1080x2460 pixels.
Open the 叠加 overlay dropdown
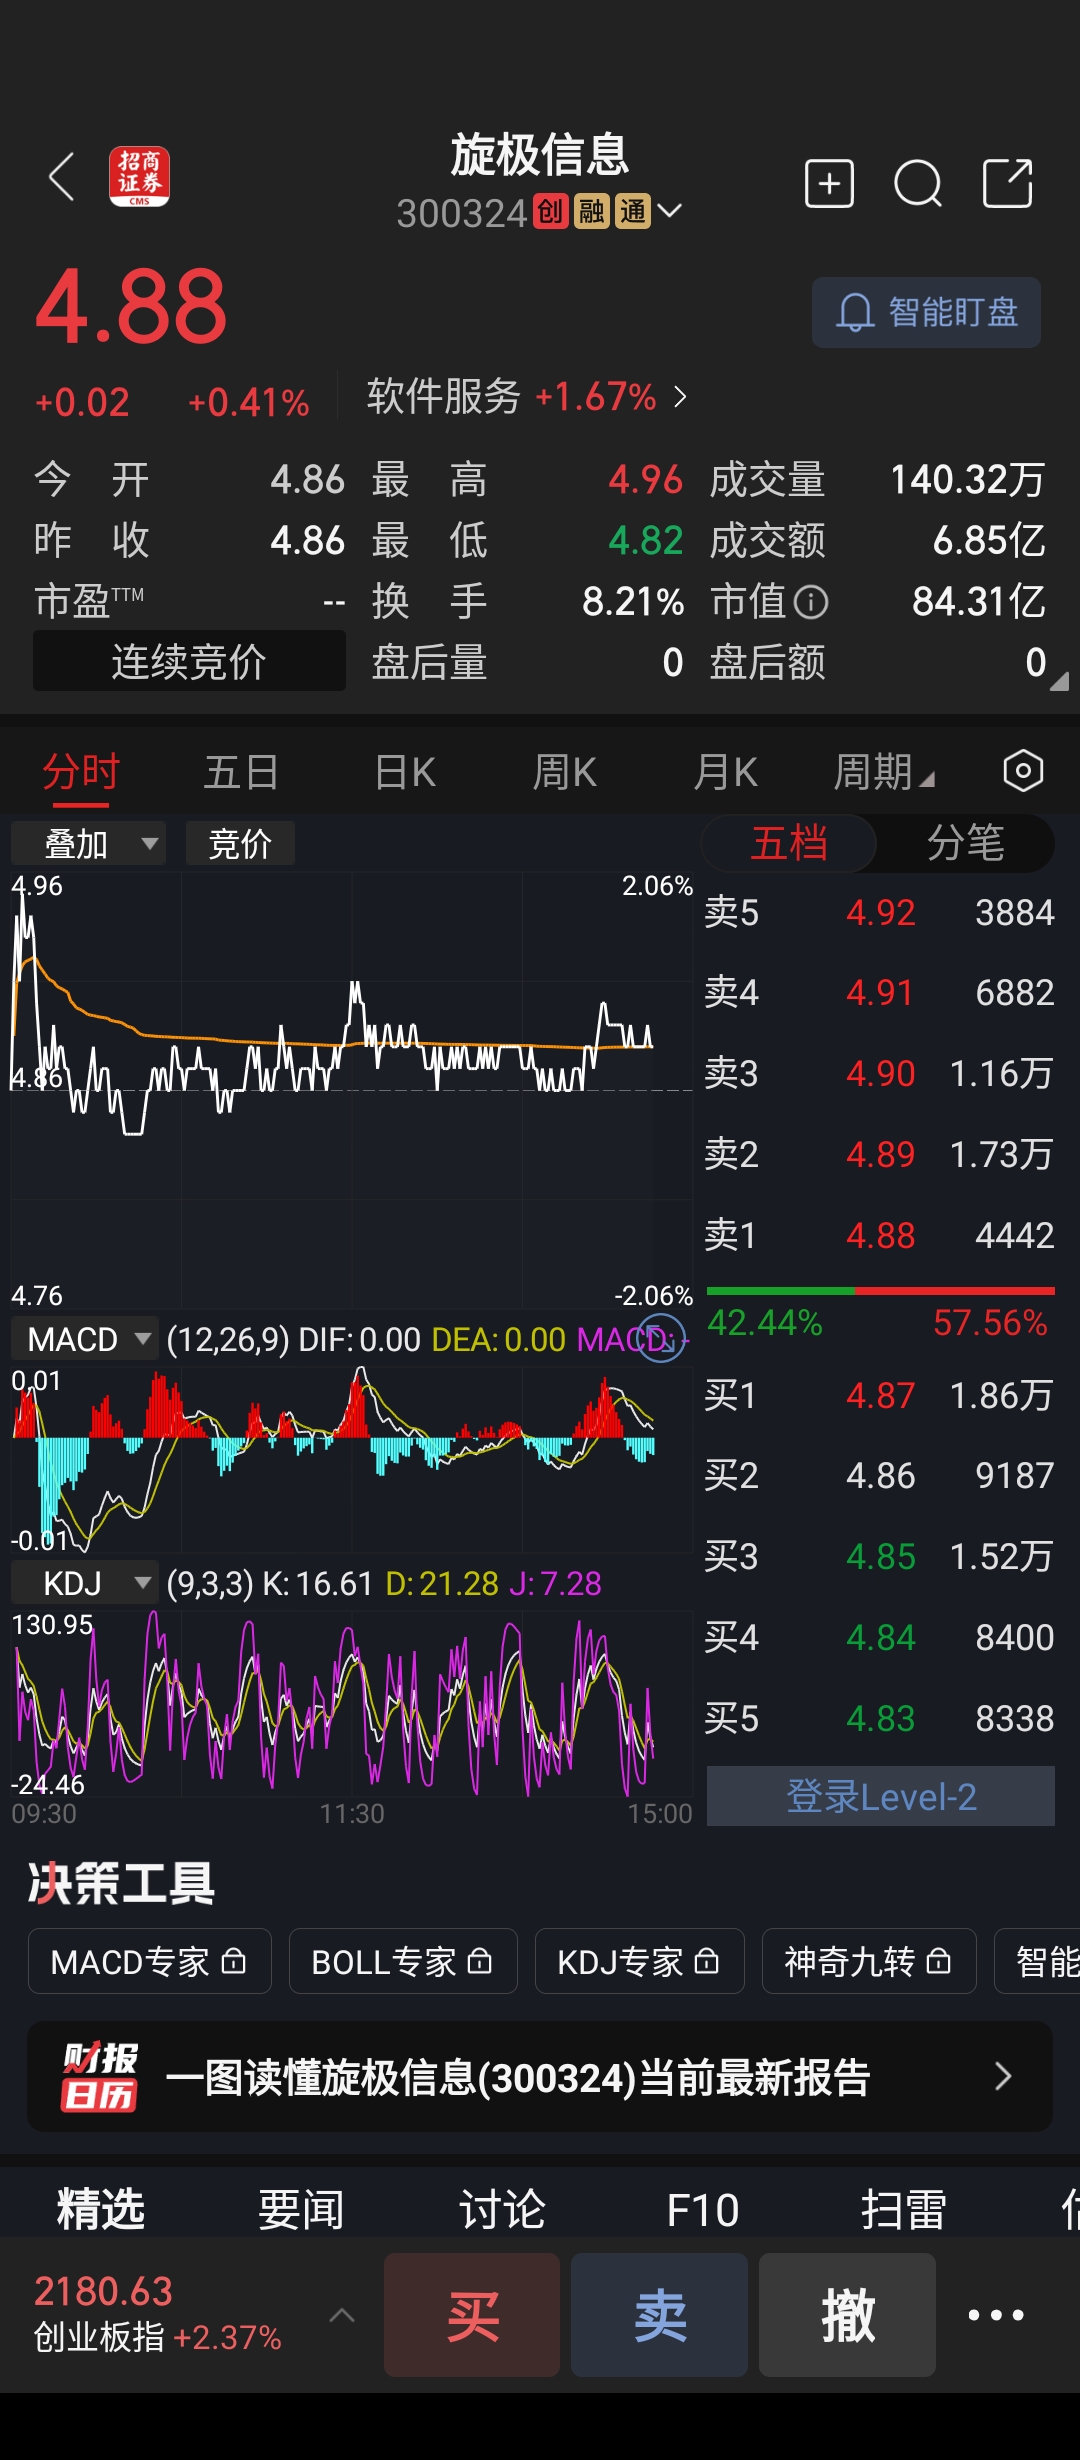(x=88, y=843)
